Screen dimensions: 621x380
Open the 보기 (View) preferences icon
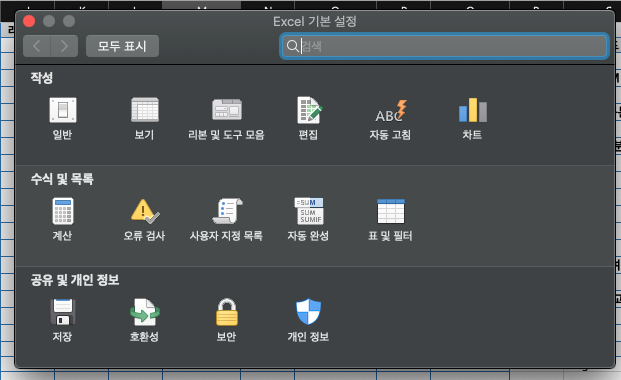(145, 110)
